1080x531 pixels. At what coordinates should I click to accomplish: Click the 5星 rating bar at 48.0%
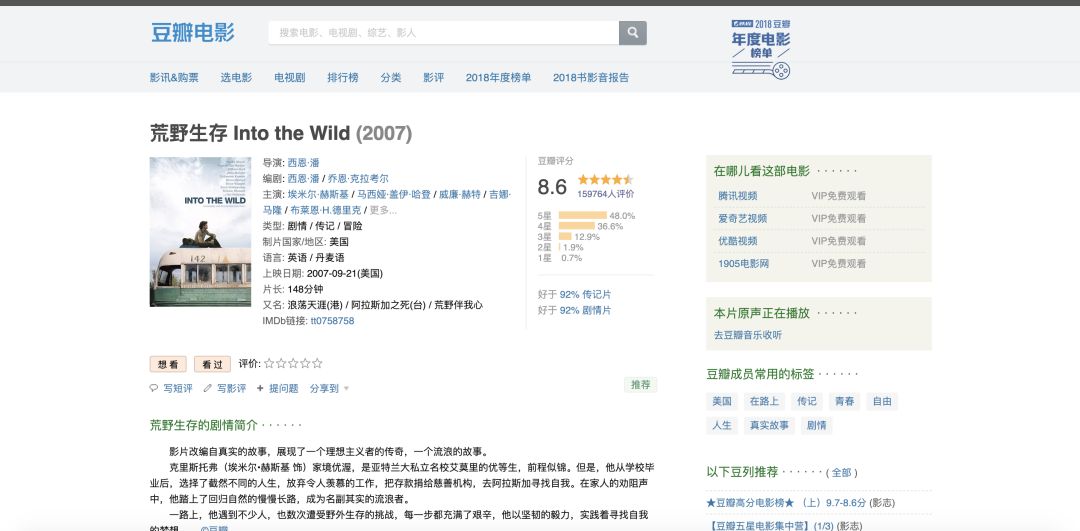point(583,216)
